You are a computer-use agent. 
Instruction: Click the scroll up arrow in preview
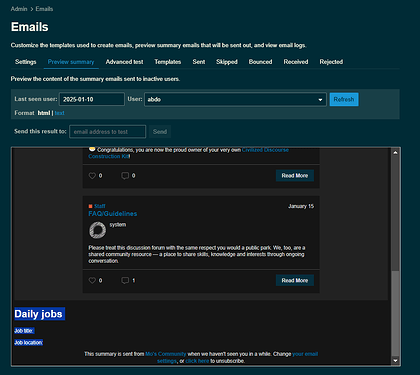click(395, 153)
